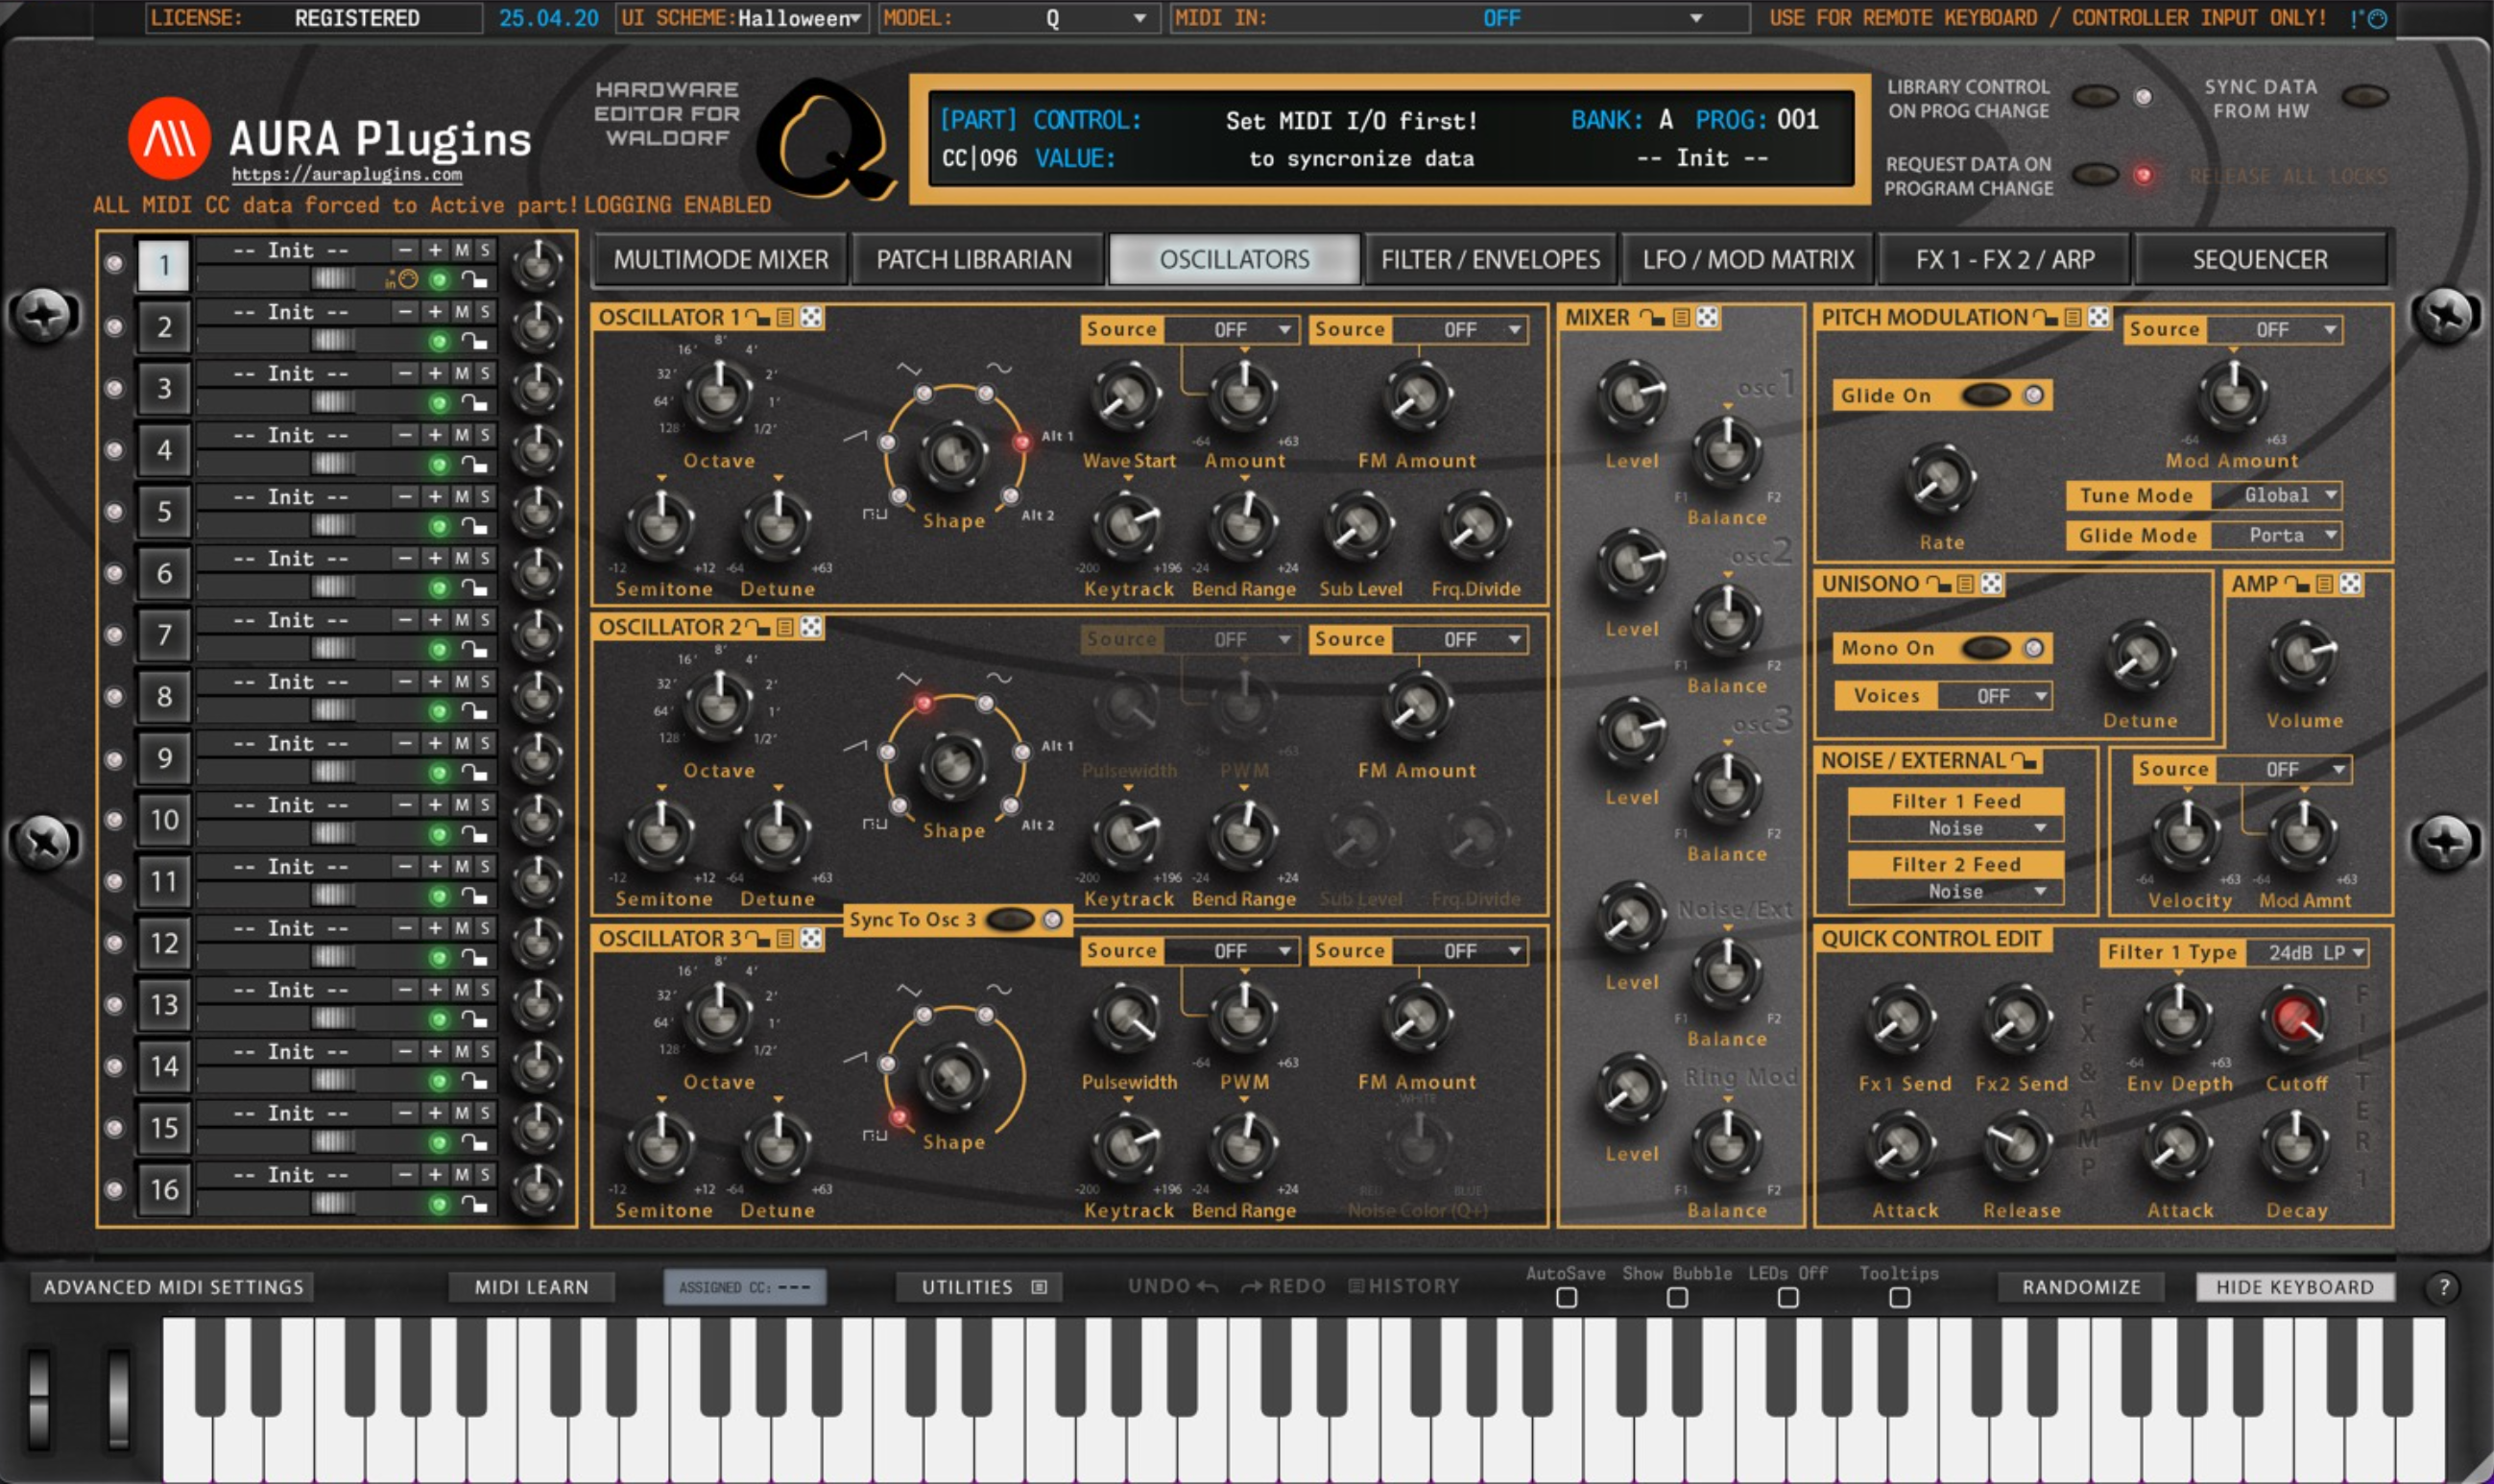Click the Oscillator 1 randomize dice icon
Screen dimensions: 2494x1484
tap(811, 317)
